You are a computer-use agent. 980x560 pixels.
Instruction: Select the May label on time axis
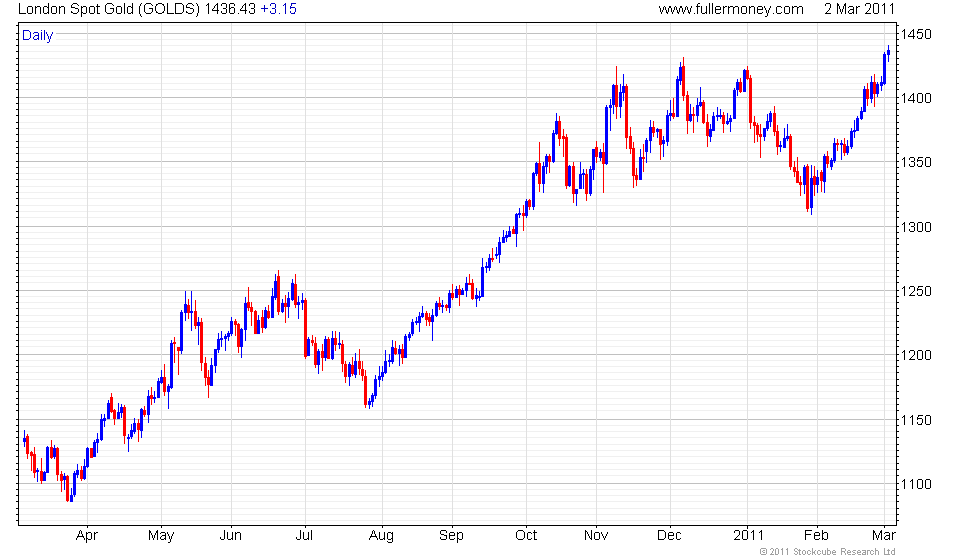pyautogui.click(x=161, y=536)
